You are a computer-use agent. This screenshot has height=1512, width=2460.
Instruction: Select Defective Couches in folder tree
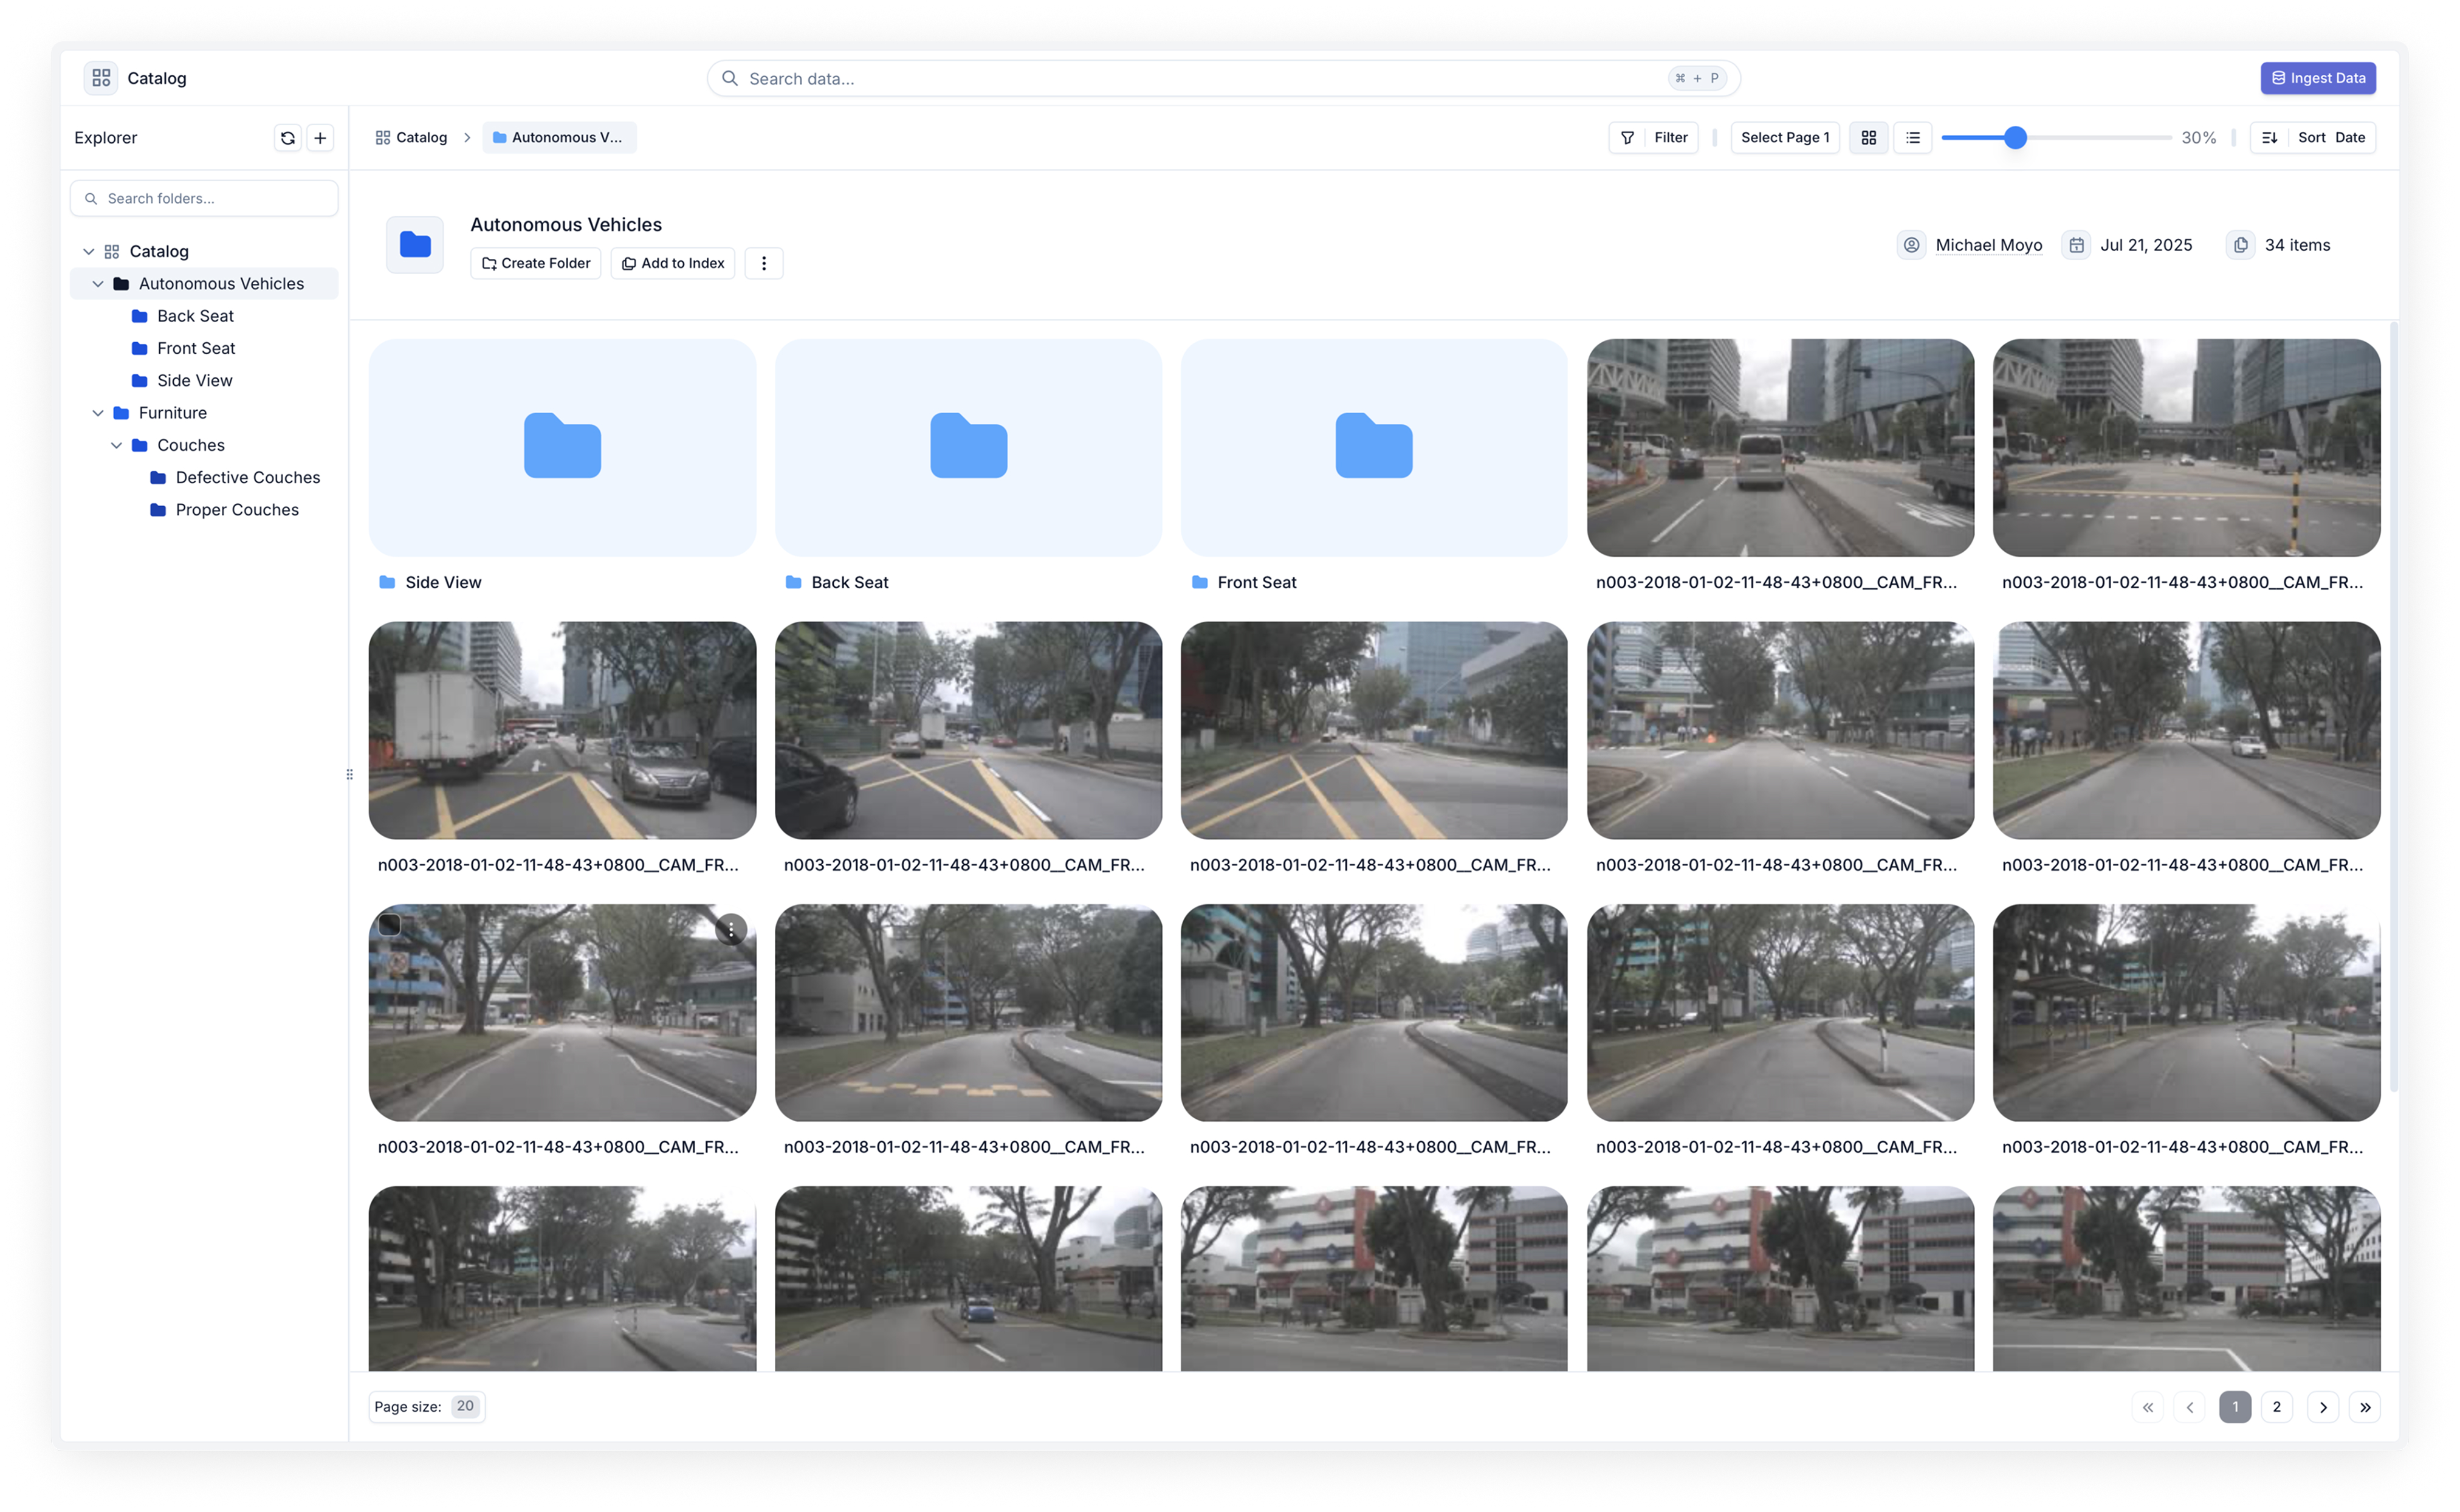pos(247,478)
